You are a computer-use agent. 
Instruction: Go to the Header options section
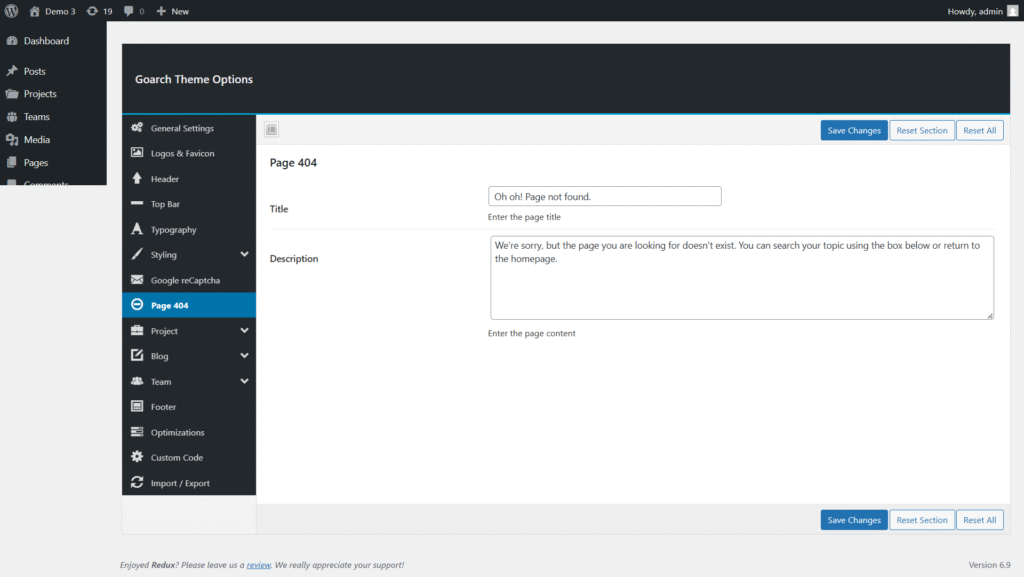(x=189, y=179)
